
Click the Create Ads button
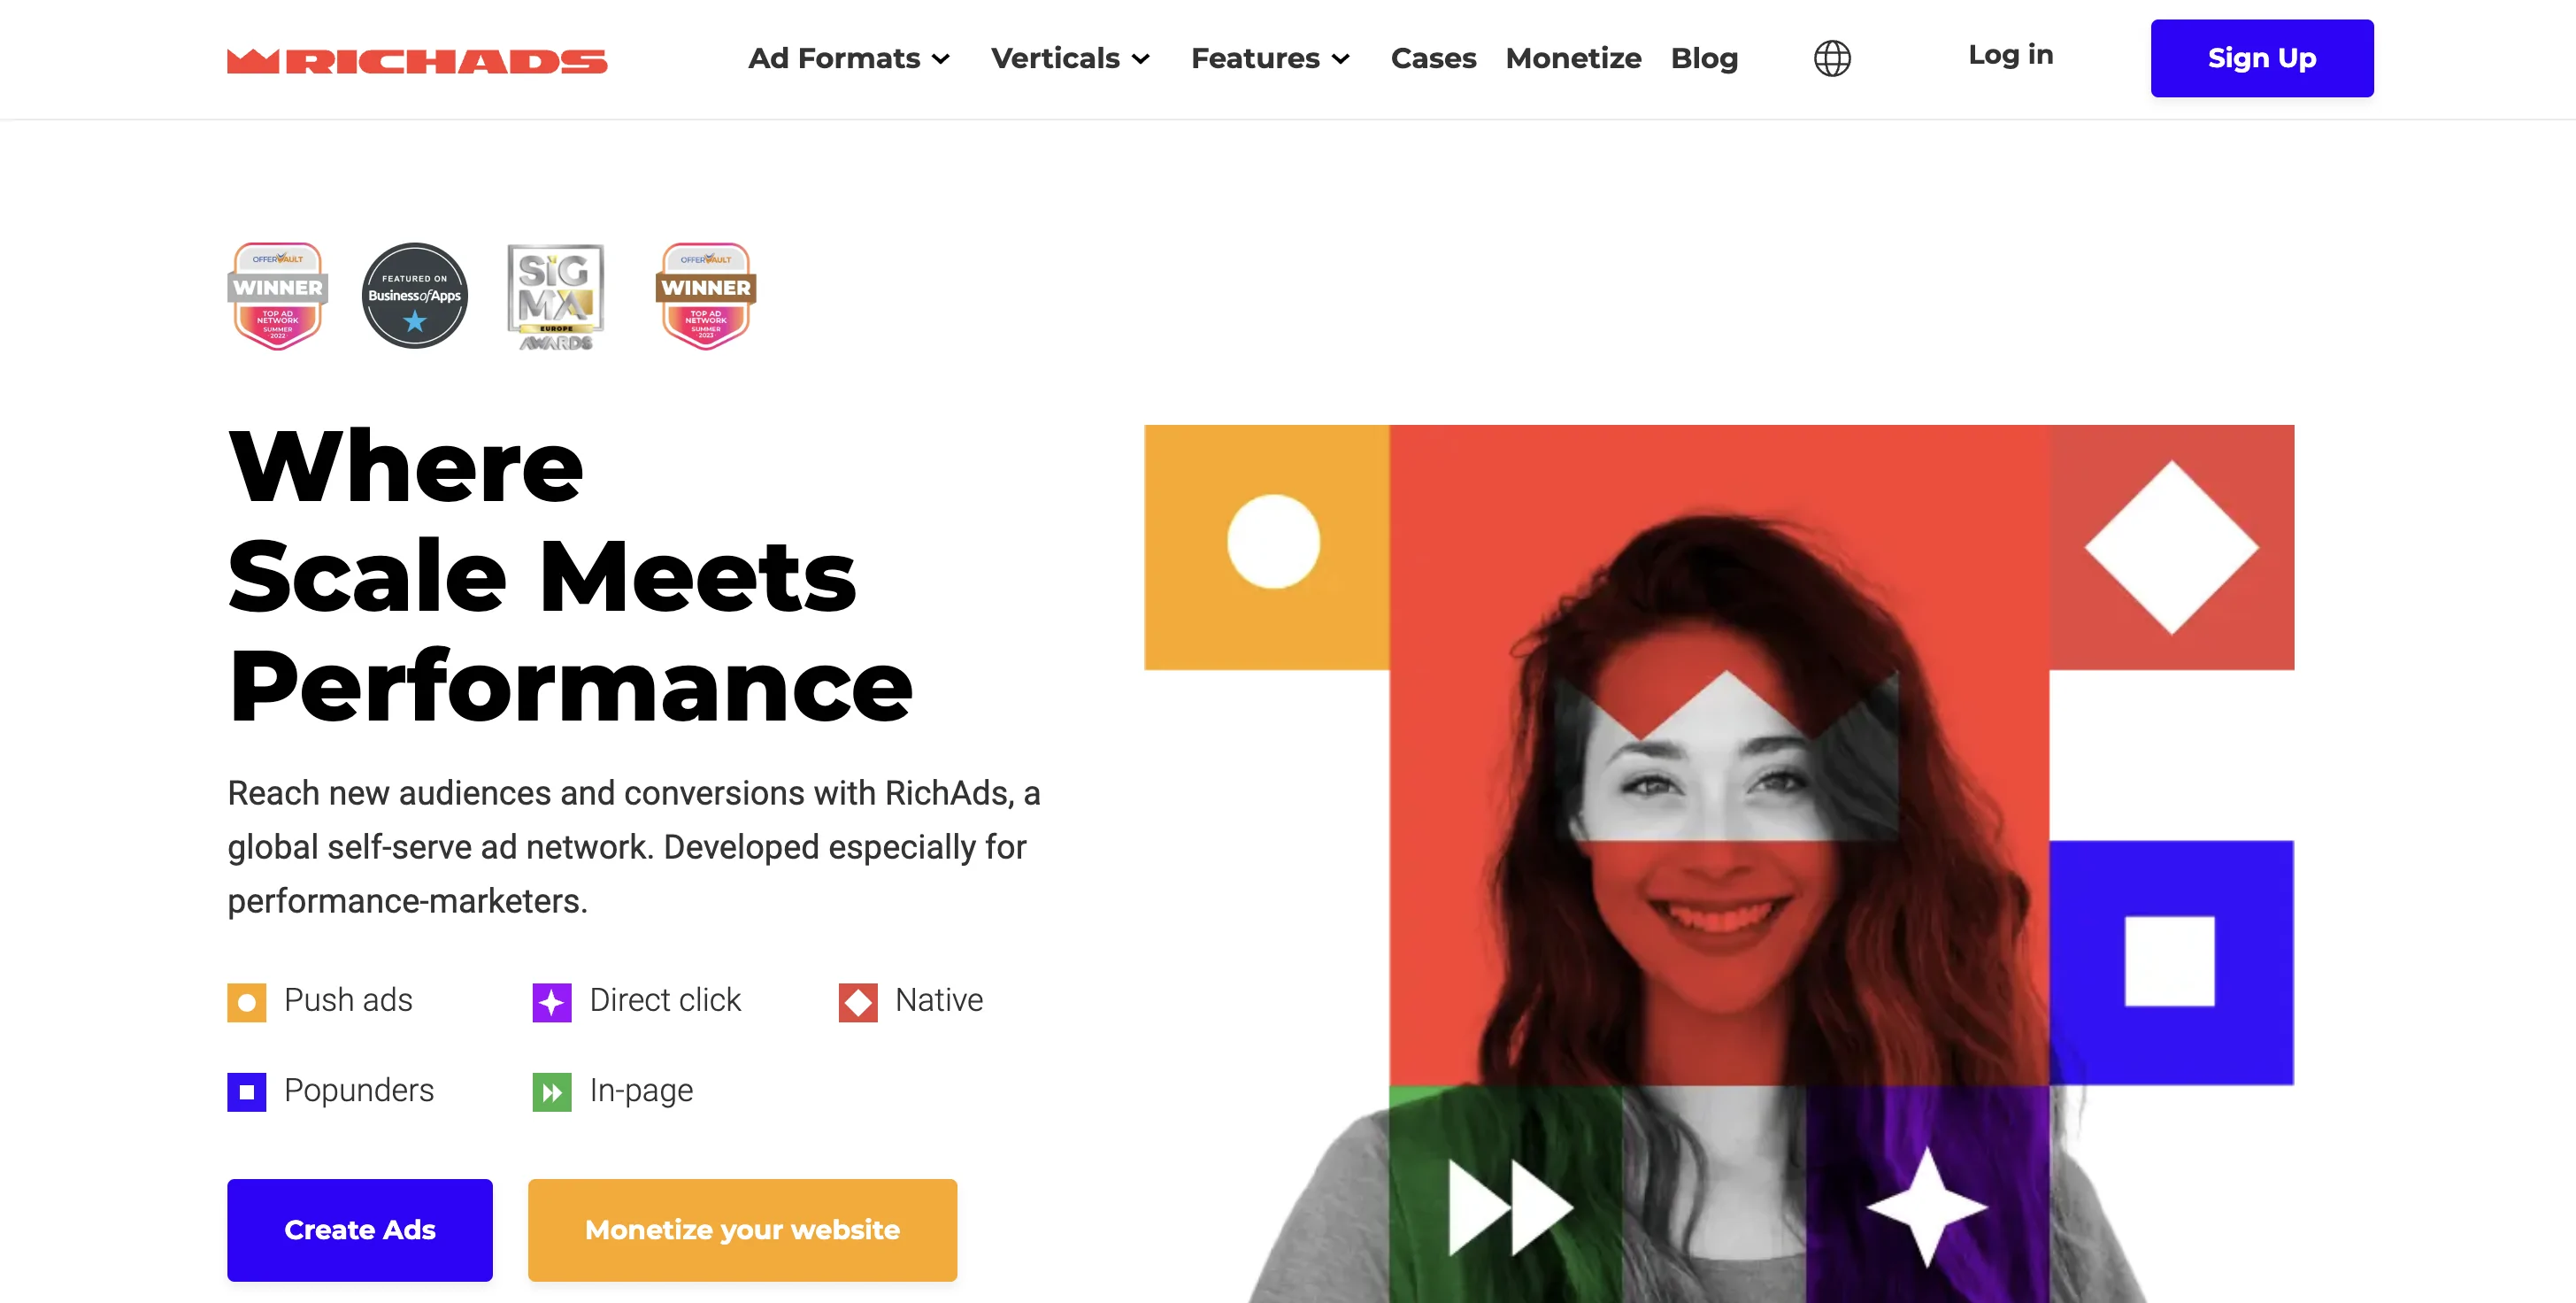point(360,1230)
